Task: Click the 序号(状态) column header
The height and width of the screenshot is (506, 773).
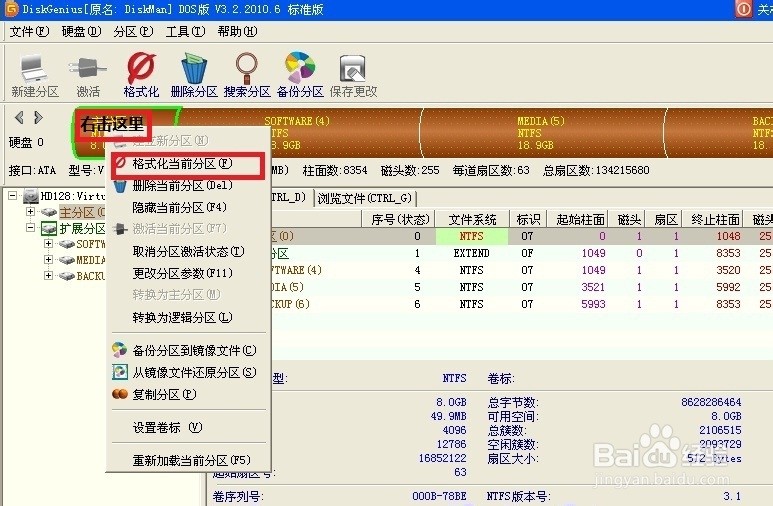Action: [399, 219]
